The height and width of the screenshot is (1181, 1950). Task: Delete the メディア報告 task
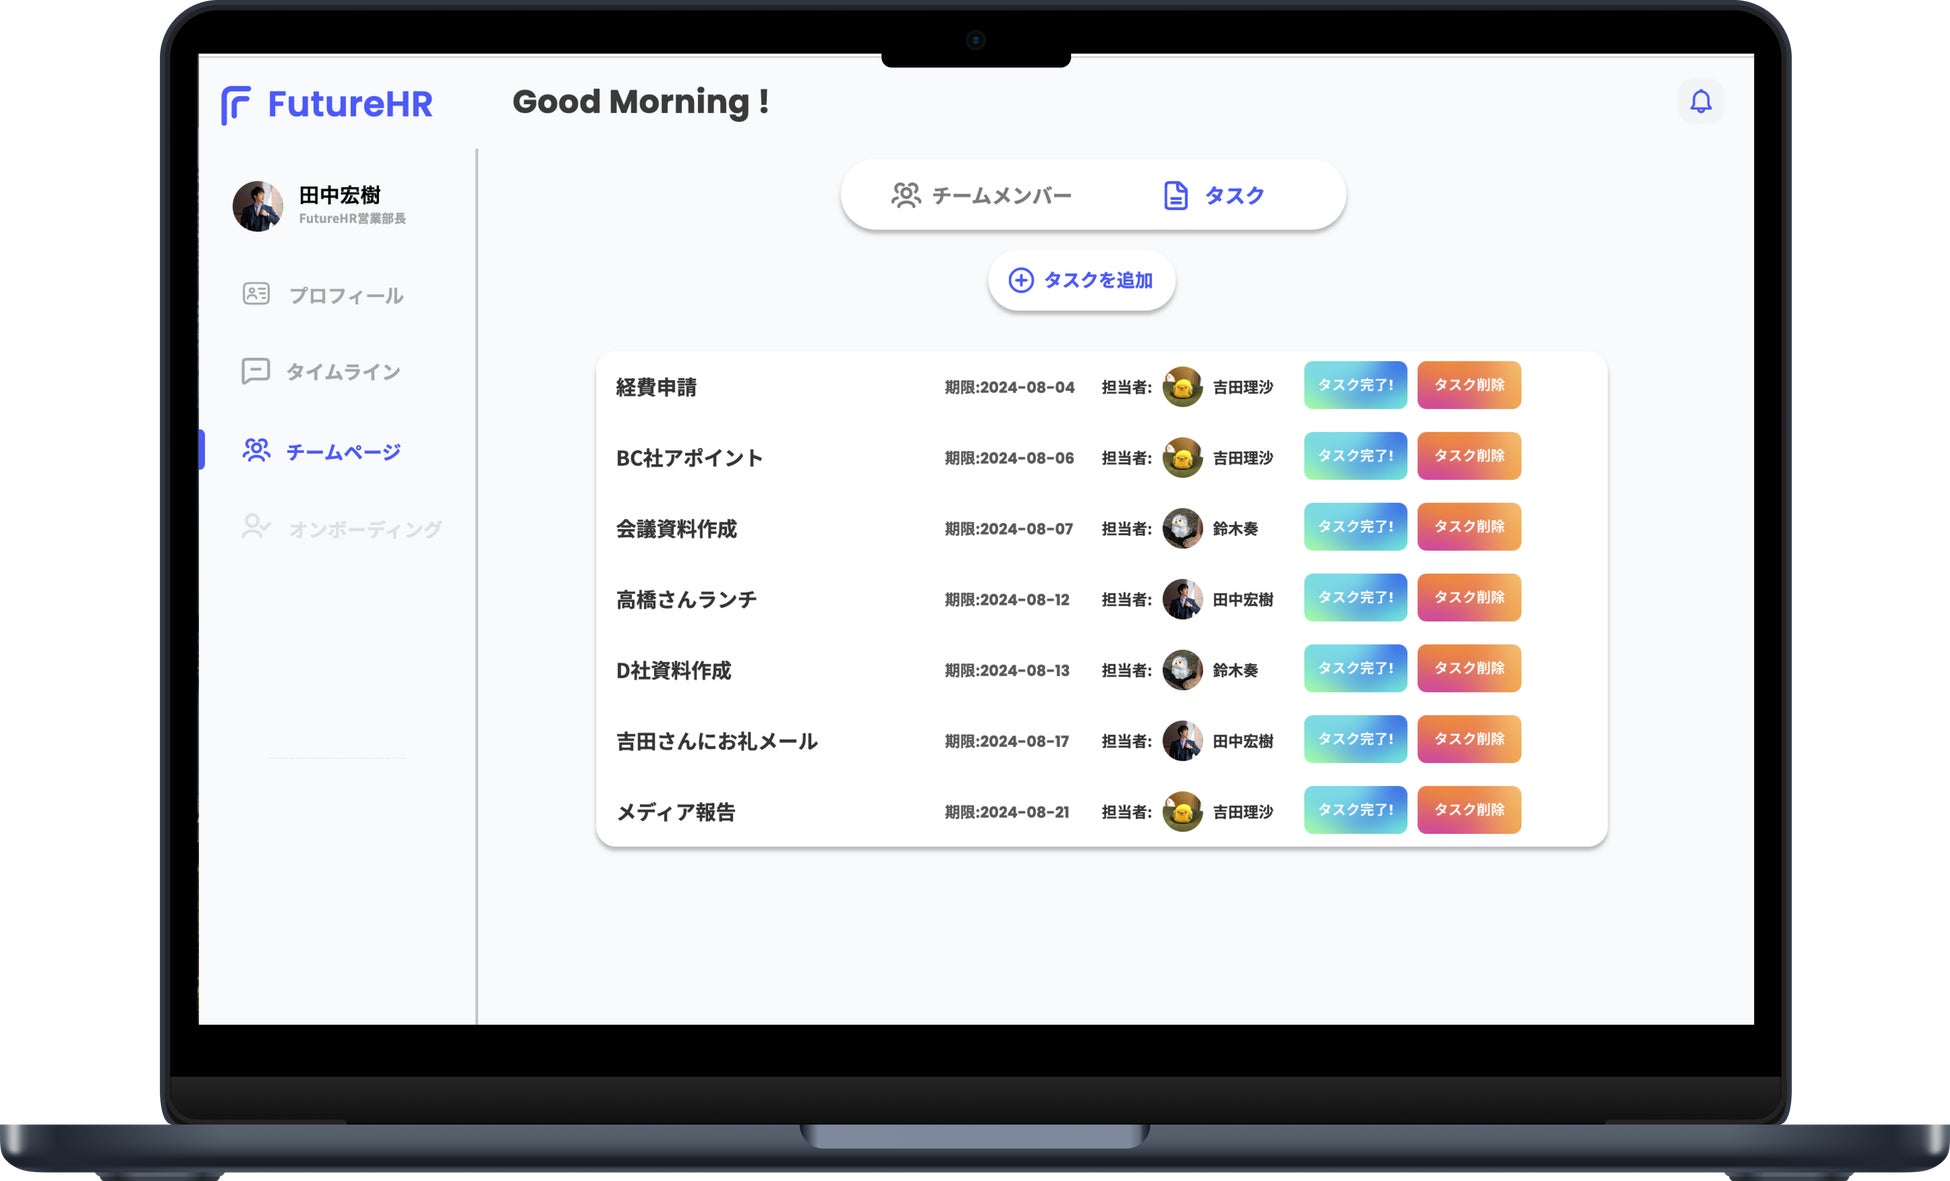1468,810
